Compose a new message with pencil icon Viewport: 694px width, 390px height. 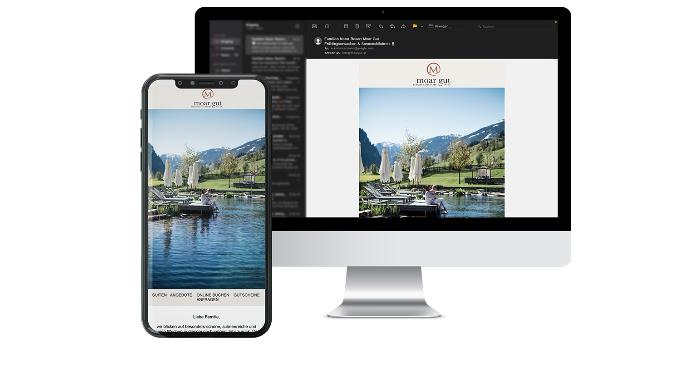[x=327, y=27]
